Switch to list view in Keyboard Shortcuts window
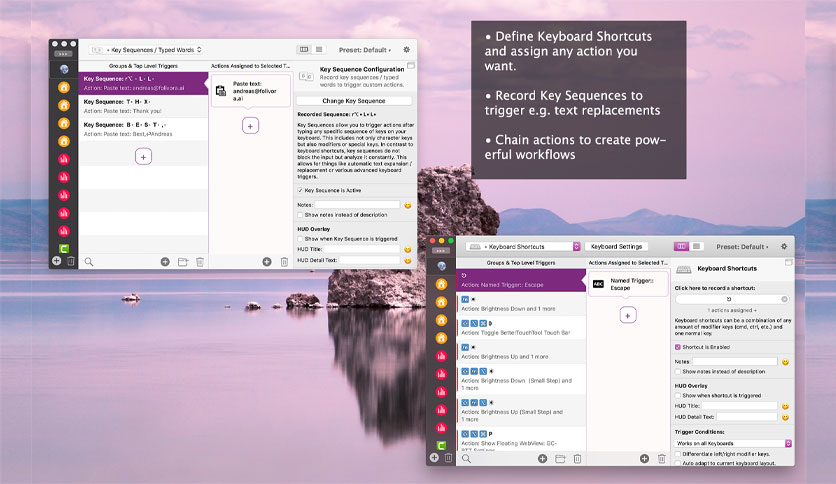This screenshot has height=484, width=836. pyautogui.click(x=696, y=246)
